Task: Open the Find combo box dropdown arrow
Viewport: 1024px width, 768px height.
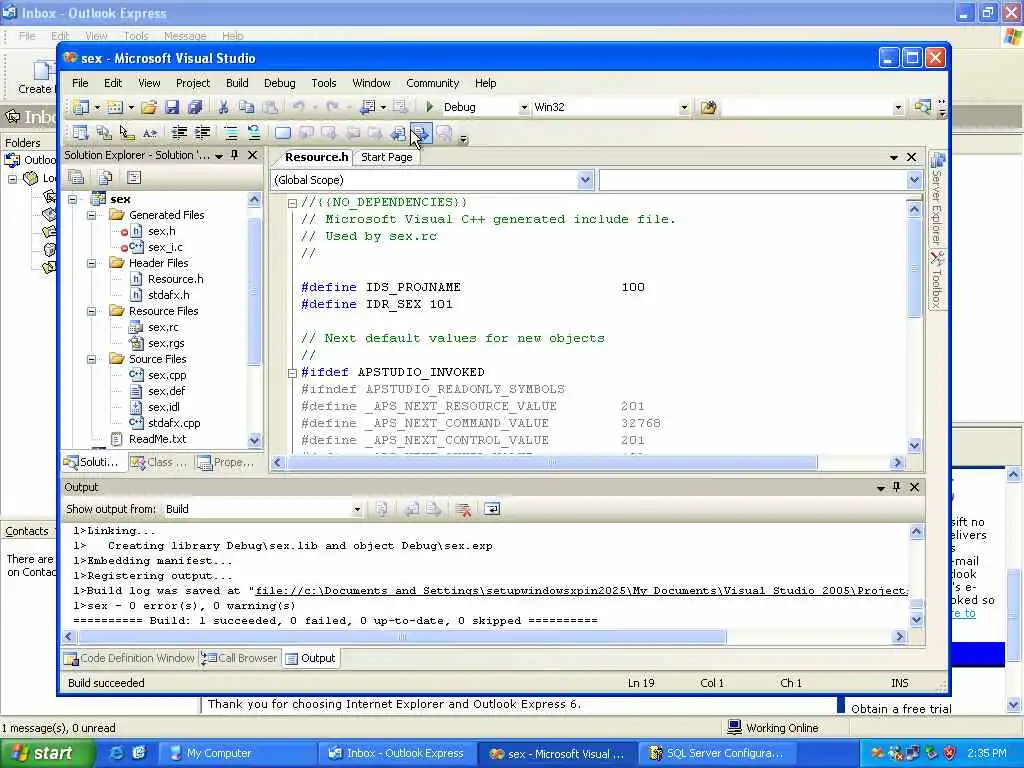Action: (899, 107)
